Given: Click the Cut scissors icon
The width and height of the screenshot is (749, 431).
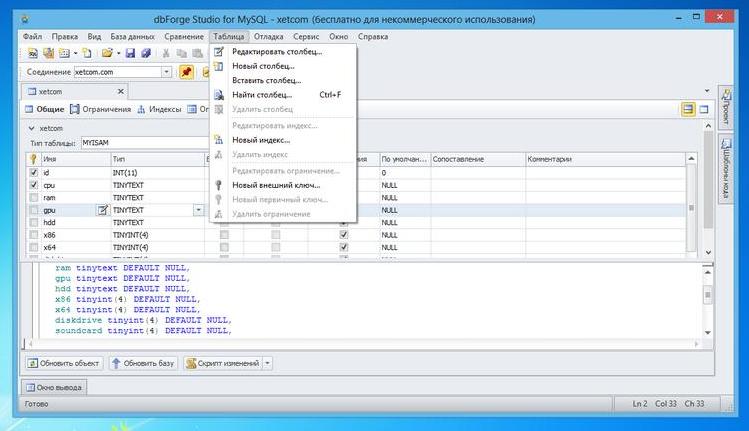Looking at the screenshot, I should click(166, 53).
